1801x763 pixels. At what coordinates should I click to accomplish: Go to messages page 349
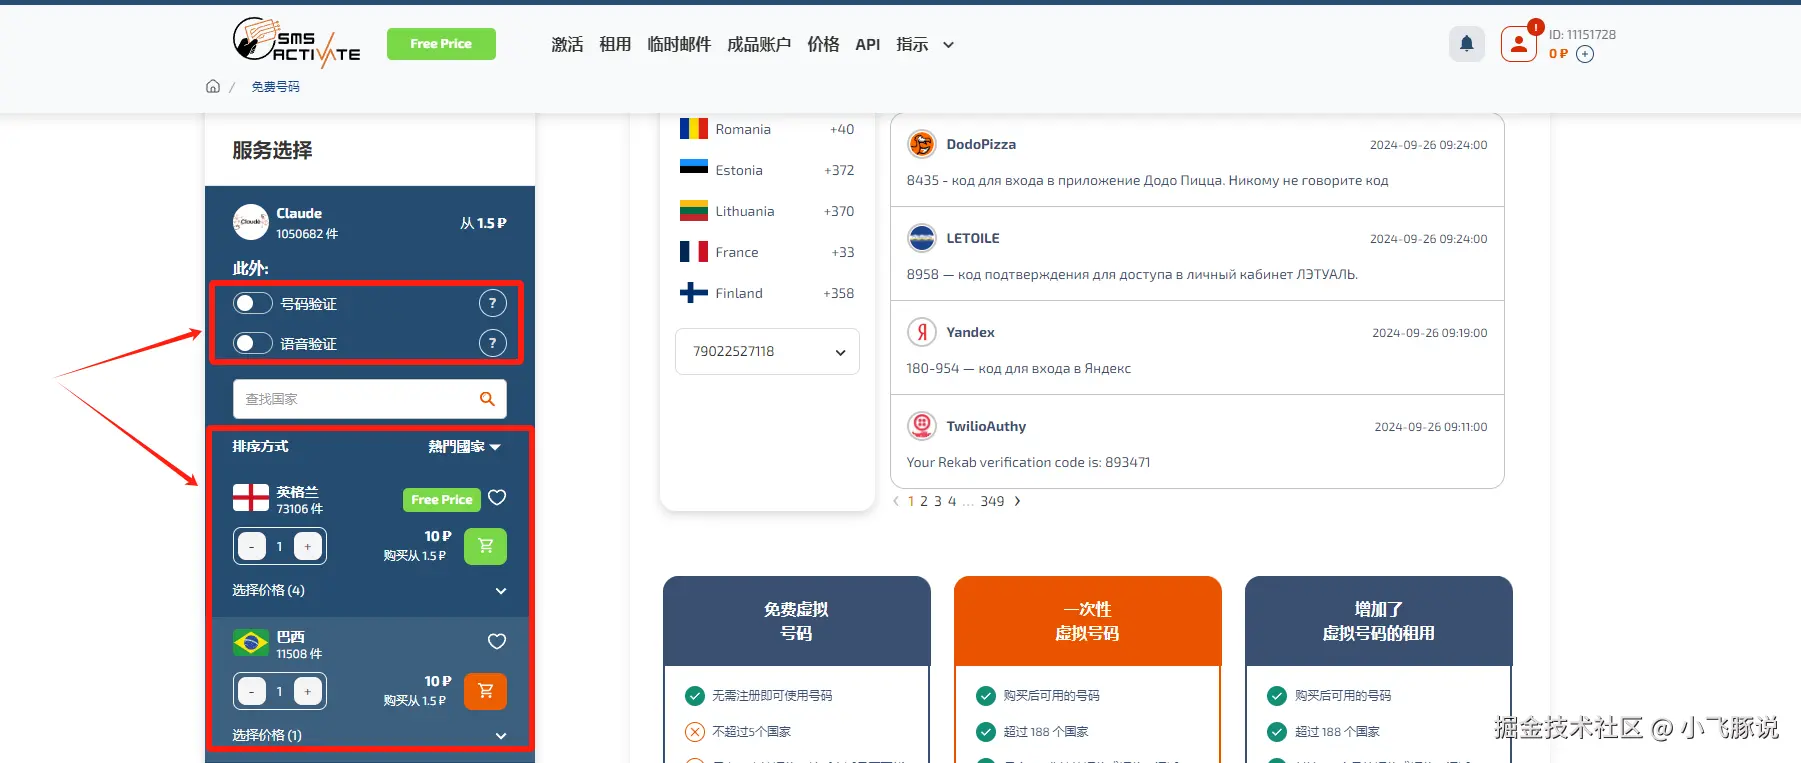click(992, 501)
